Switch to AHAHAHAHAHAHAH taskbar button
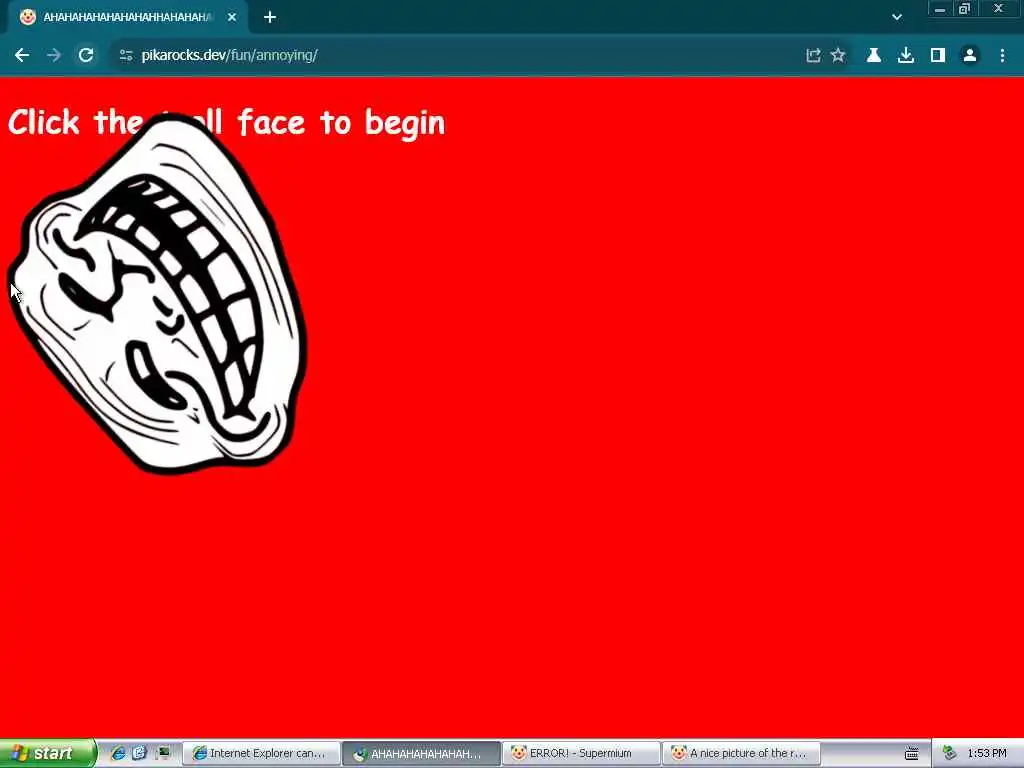Viewport: 1024px width, 768px height. point(421,754)
